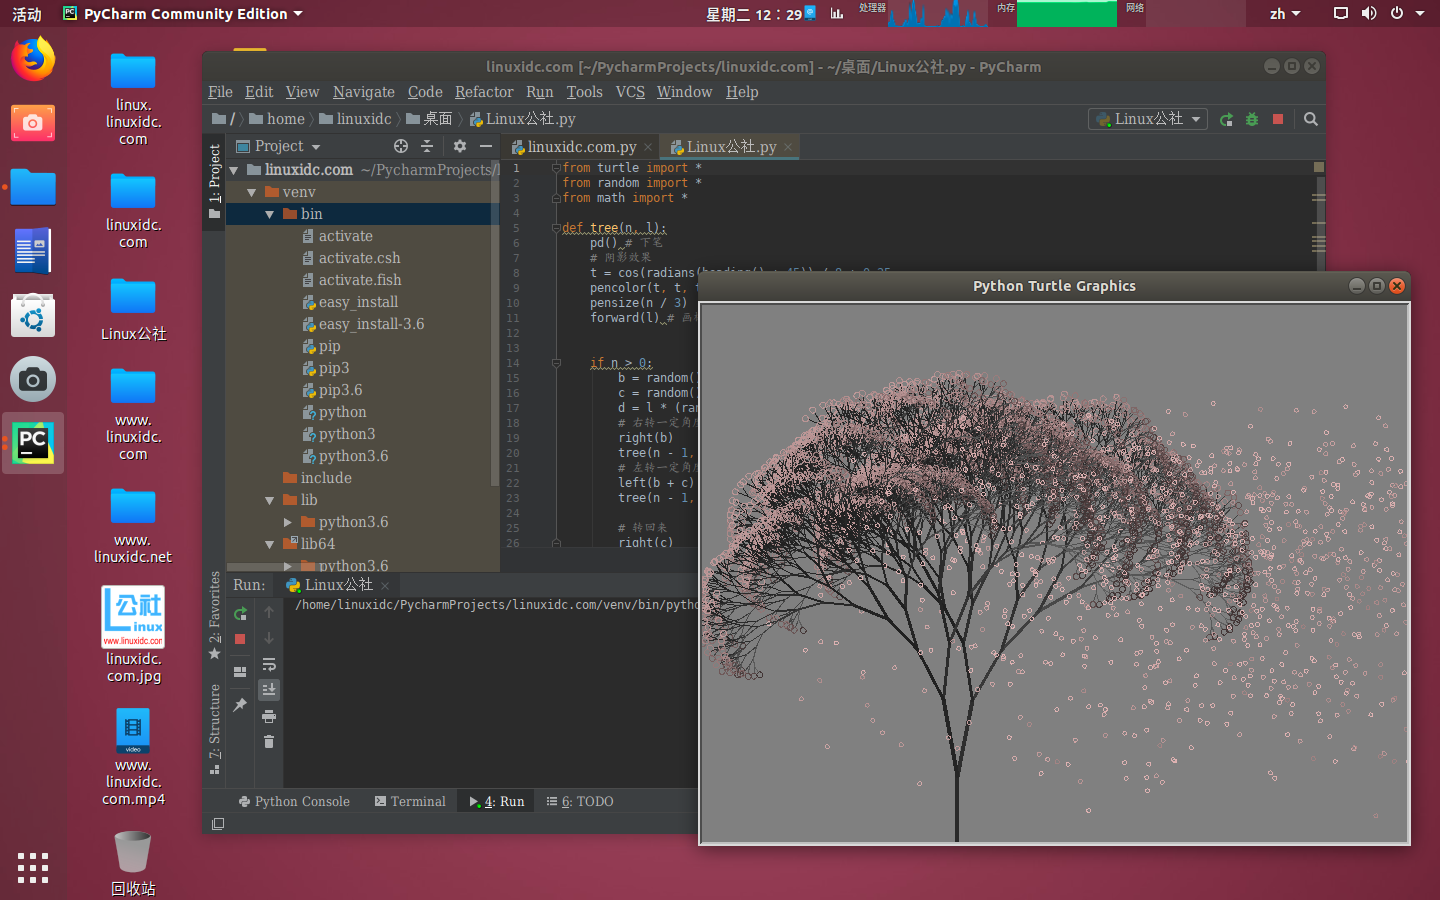Open the Linux公社 run configuration dropdown

[x=1148, y=119]
